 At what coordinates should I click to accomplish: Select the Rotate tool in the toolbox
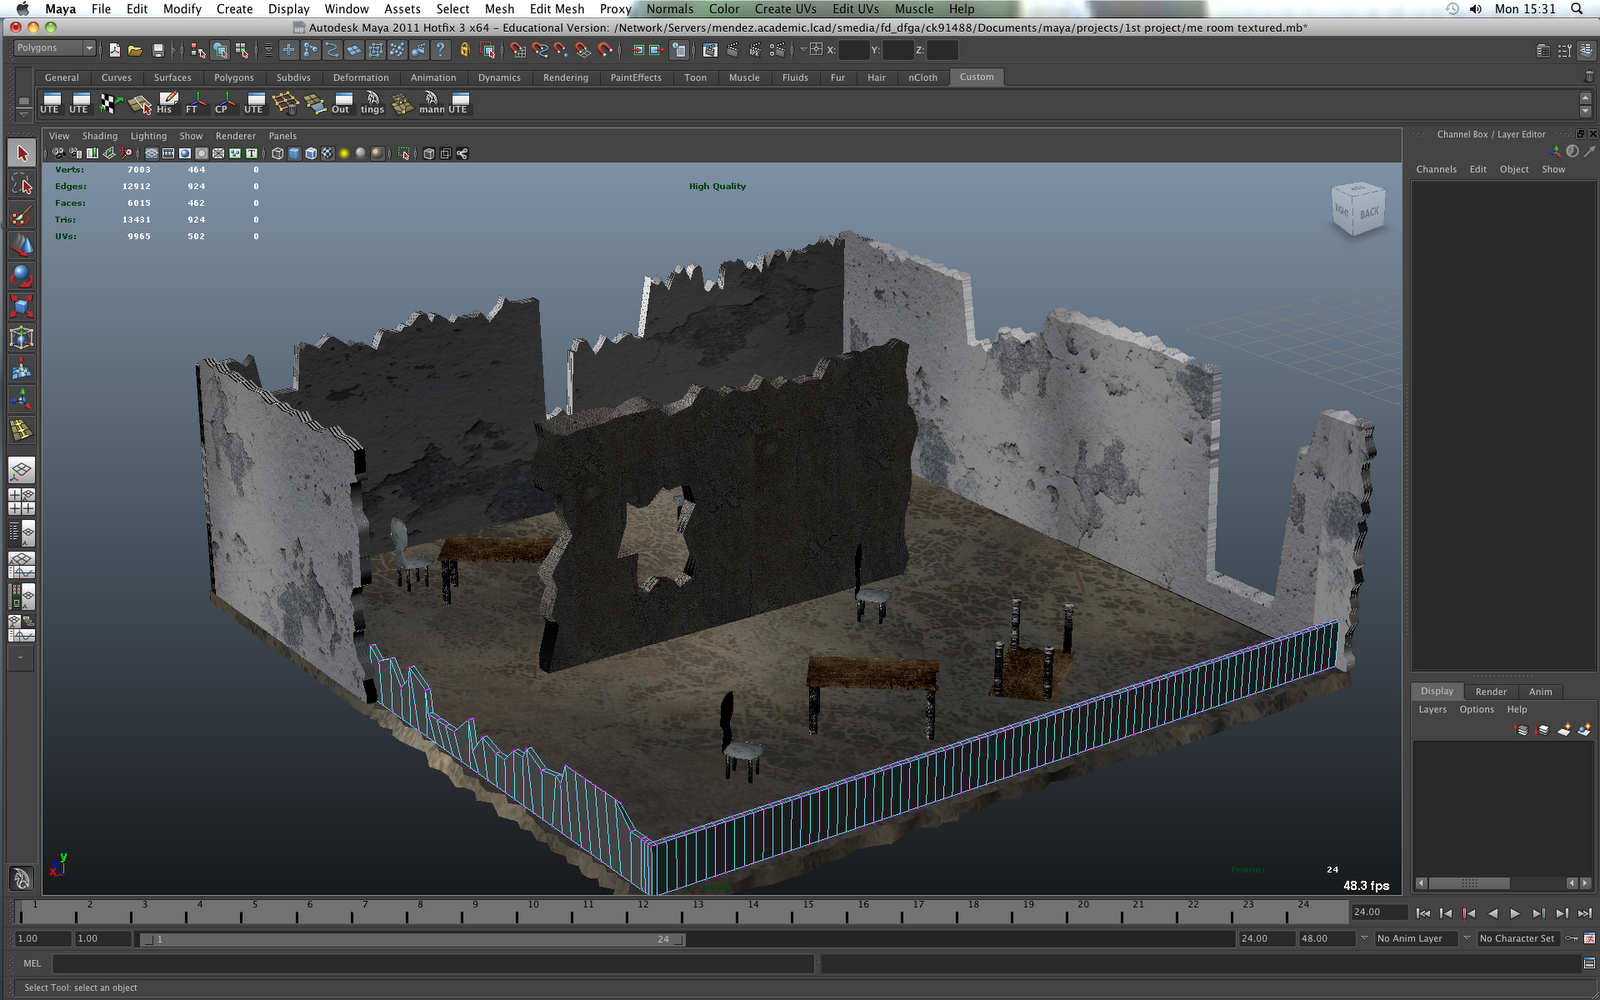pyautogui.click(x=21, y=276)
